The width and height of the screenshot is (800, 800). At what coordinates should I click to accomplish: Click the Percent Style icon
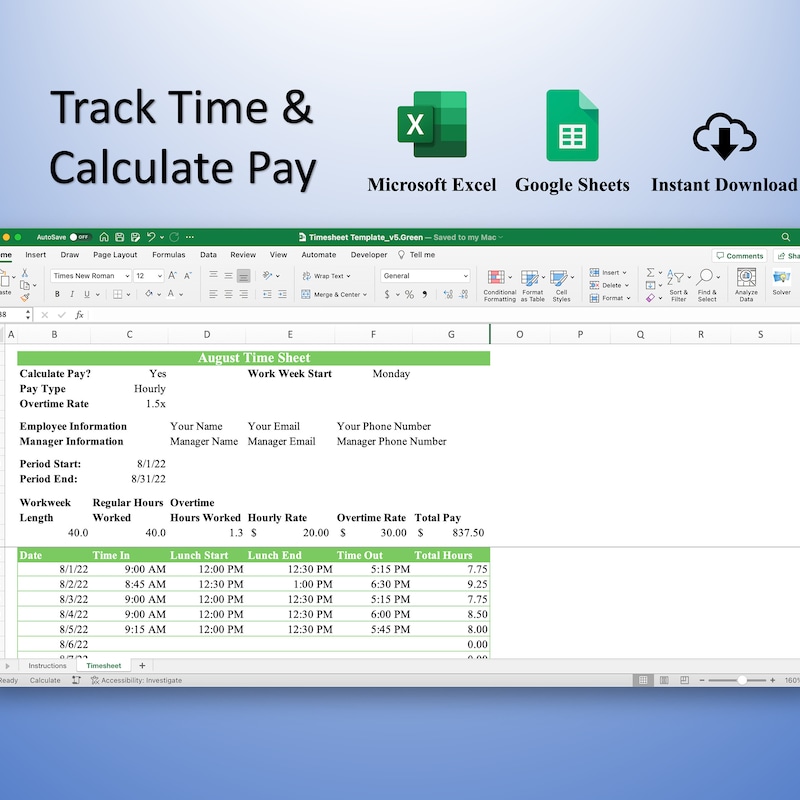(x=409, y=294)
